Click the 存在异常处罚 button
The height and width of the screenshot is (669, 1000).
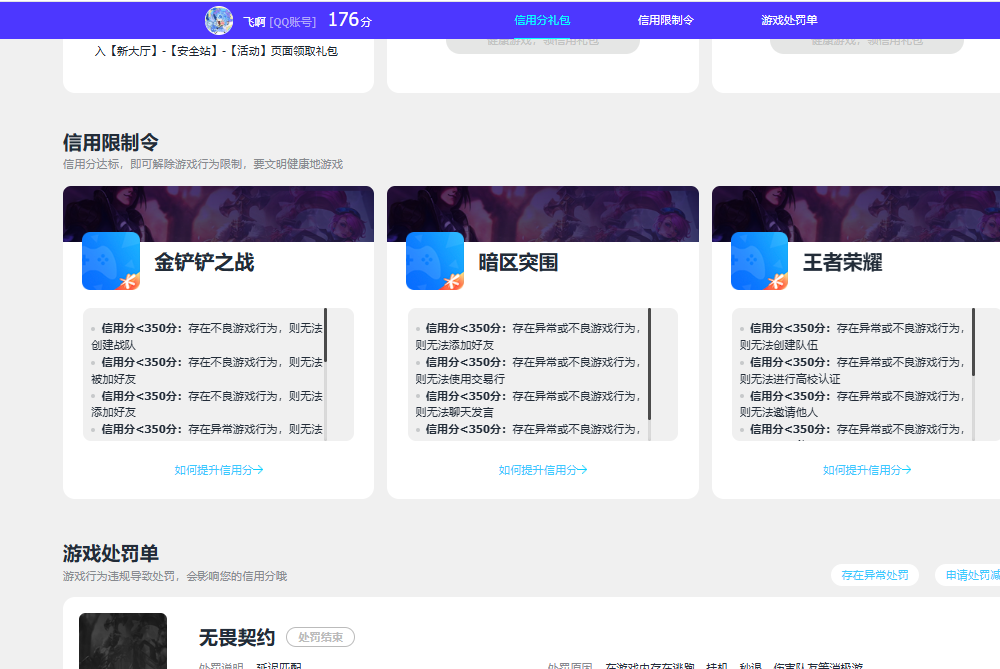pyautogui.click(x=875, y=575)
